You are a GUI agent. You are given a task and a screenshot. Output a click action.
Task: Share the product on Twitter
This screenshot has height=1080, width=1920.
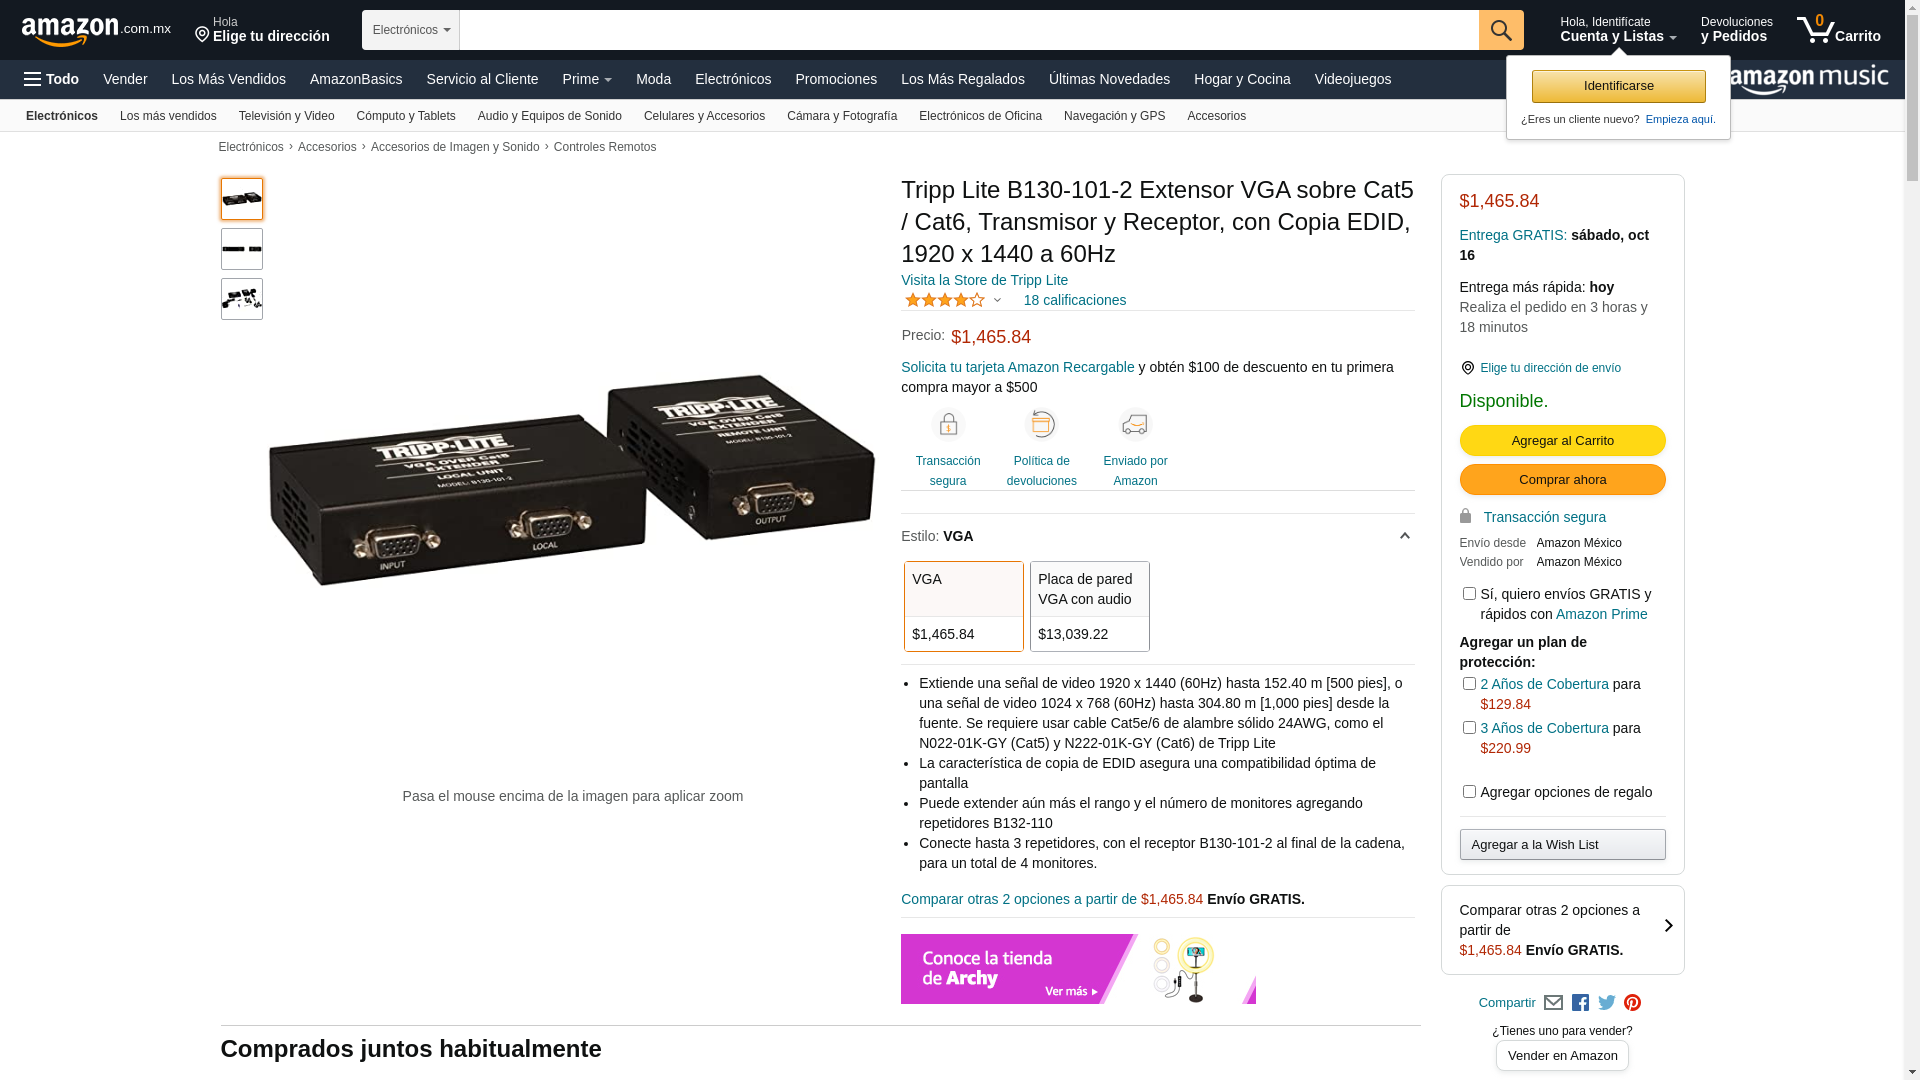point(1607,1003)
